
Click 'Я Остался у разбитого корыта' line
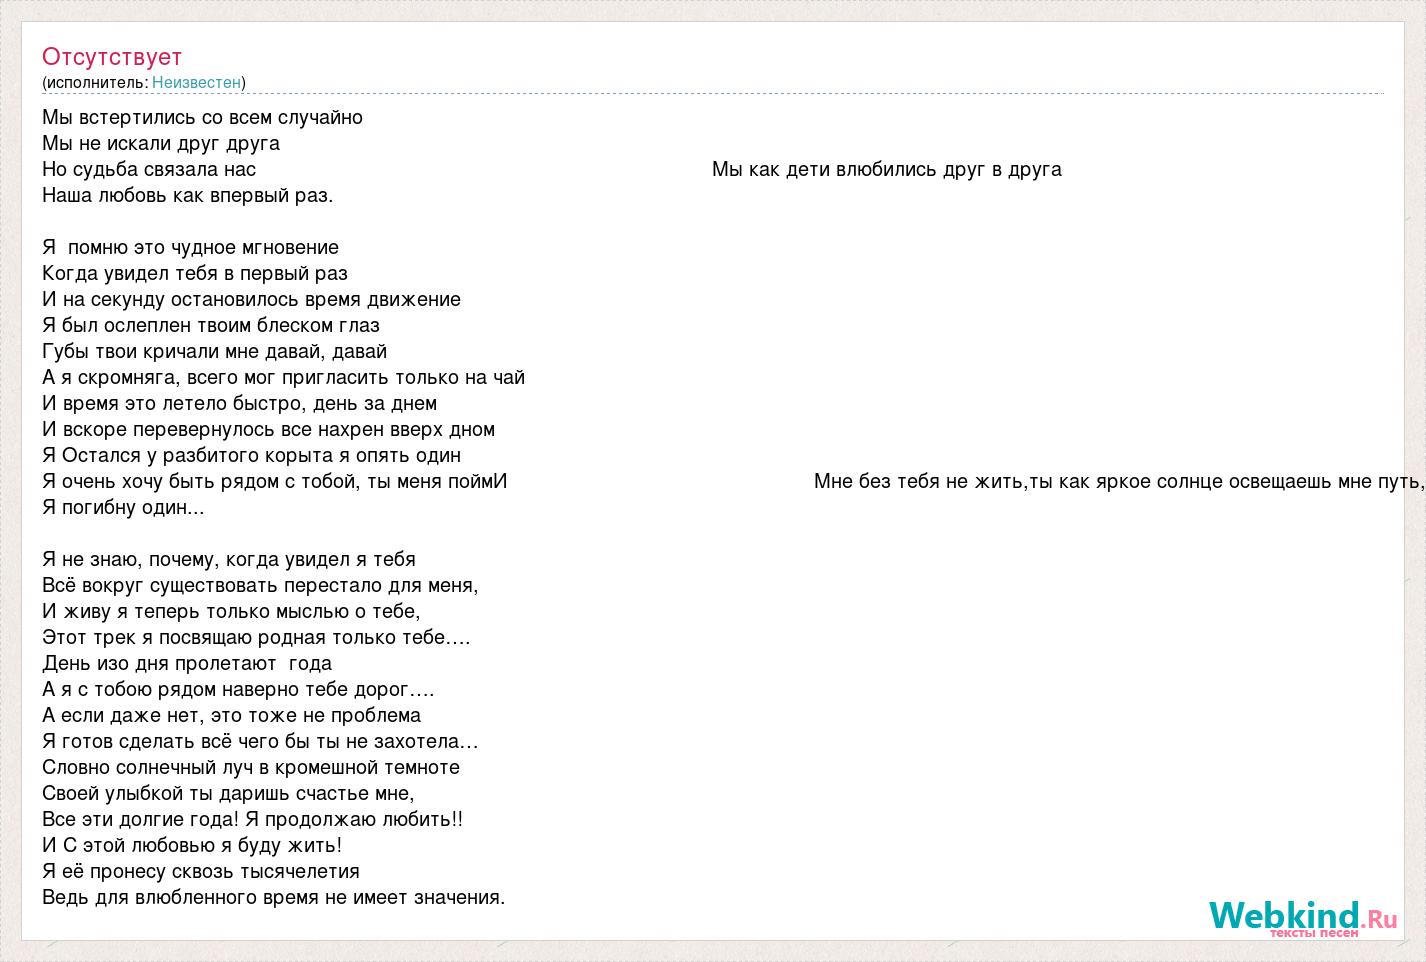(x=252, y=456)
